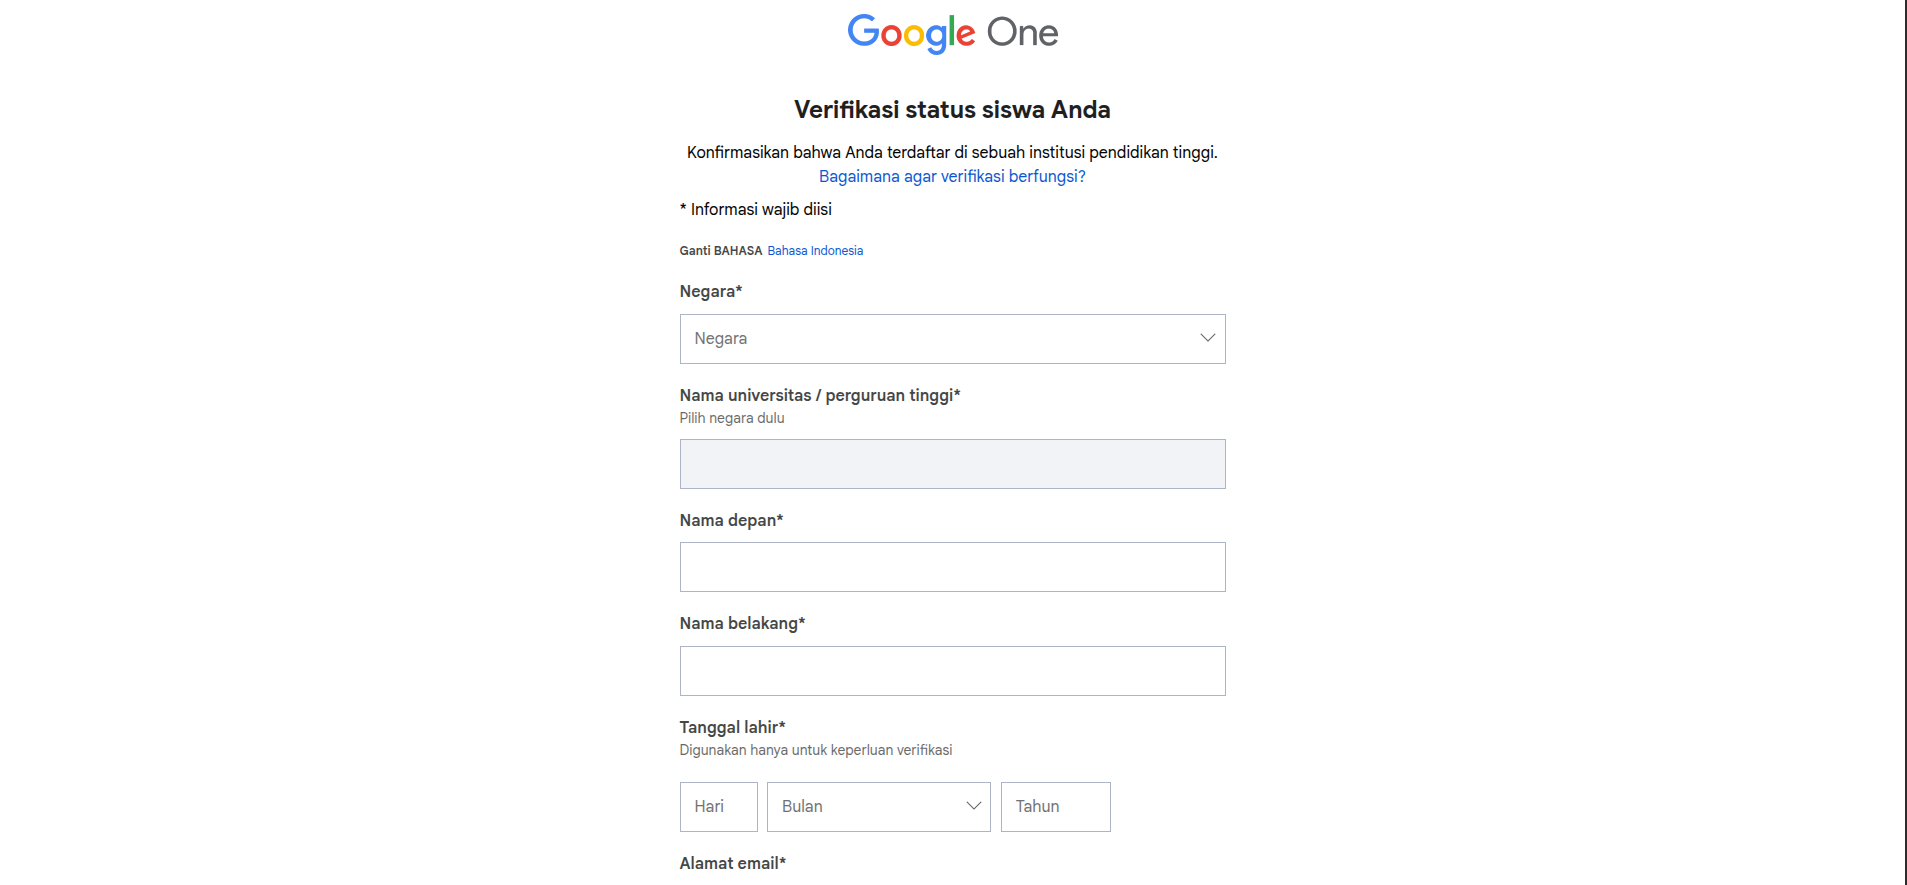Viewport: 1907px width, 885px height.
Task: Focus the Nama depan input field
Action: point(952,567)
